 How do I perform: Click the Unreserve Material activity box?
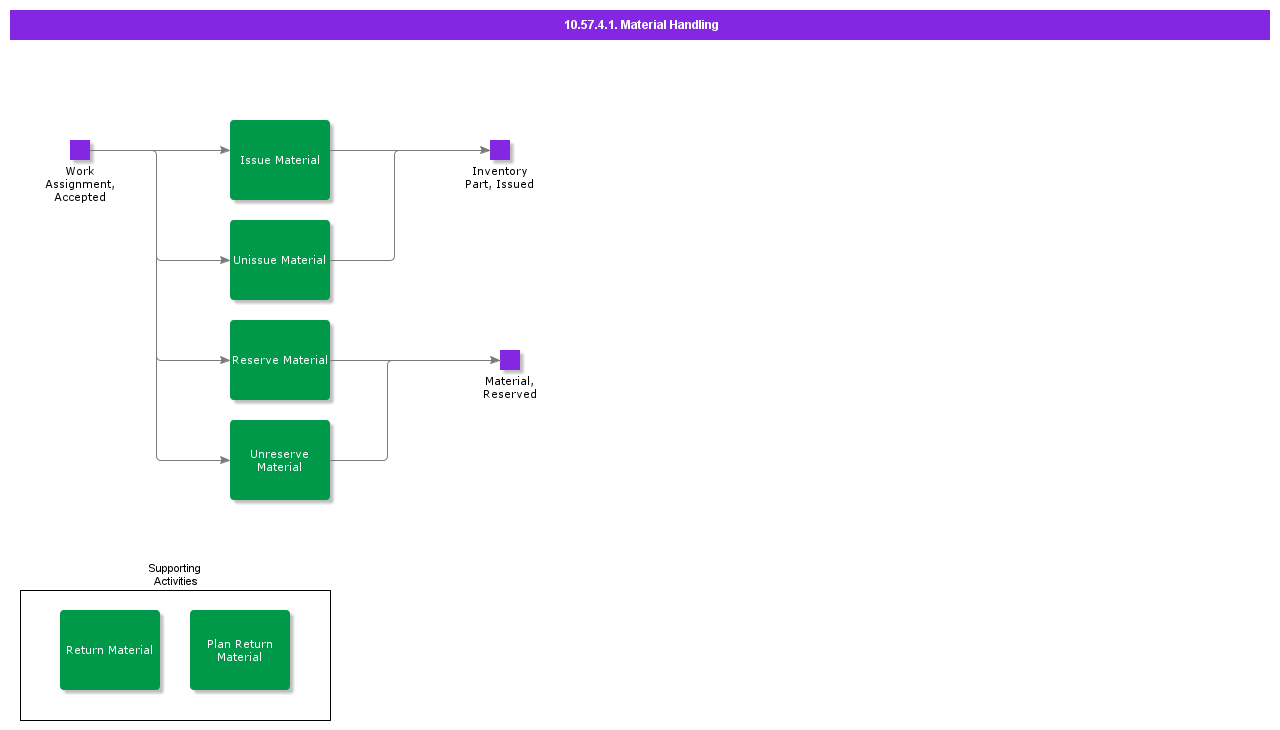coord(280,460)
